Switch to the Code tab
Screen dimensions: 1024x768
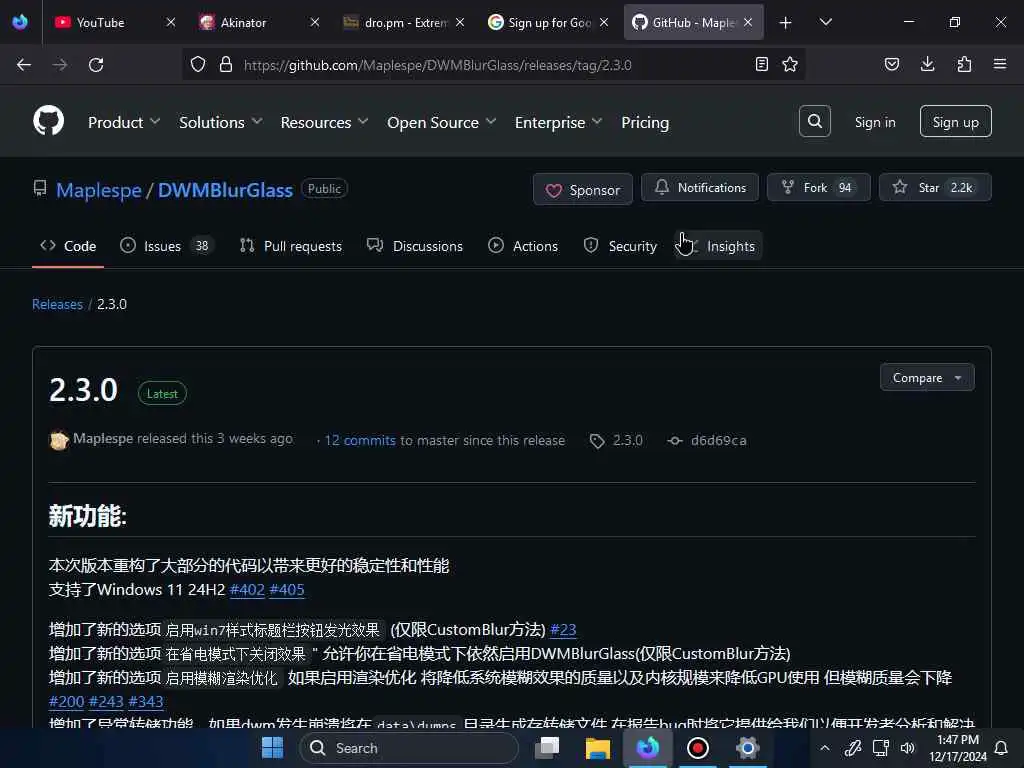click(68, 246)
